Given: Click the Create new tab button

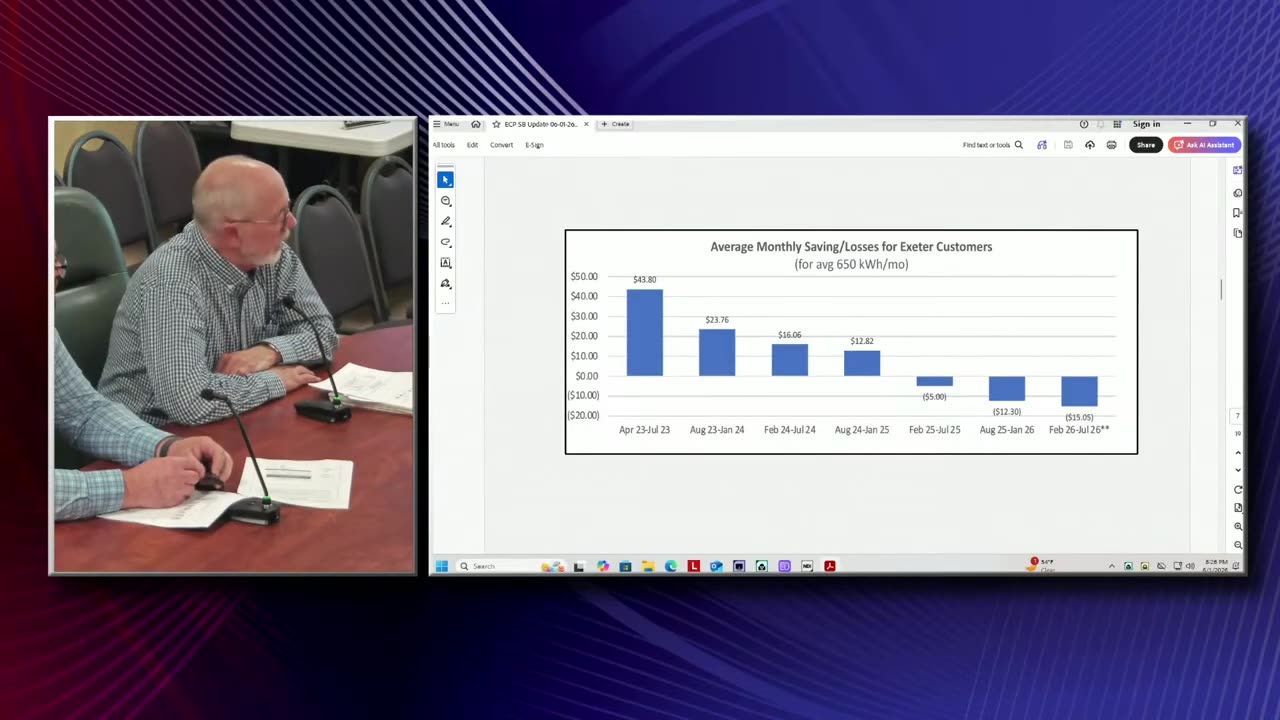Looking at the screenshot, I should pyautogui.click(x=615, y=124).
